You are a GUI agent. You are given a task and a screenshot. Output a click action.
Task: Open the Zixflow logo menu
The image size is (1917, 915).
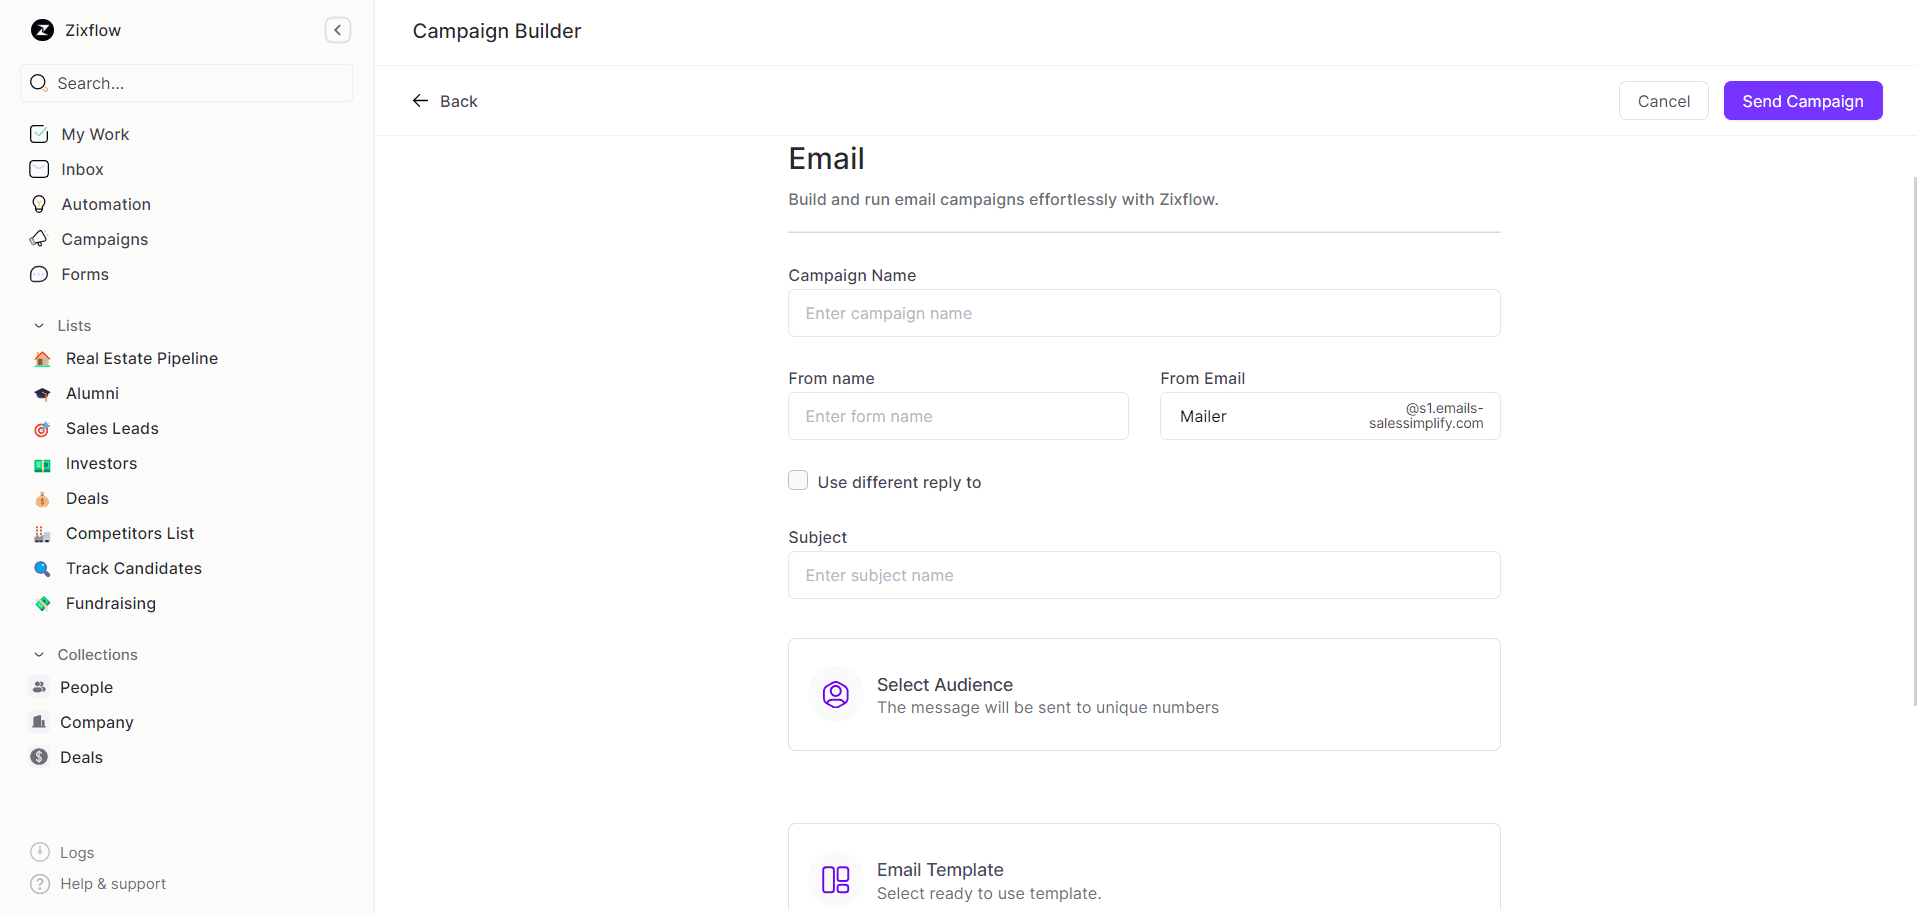(75, 30)
